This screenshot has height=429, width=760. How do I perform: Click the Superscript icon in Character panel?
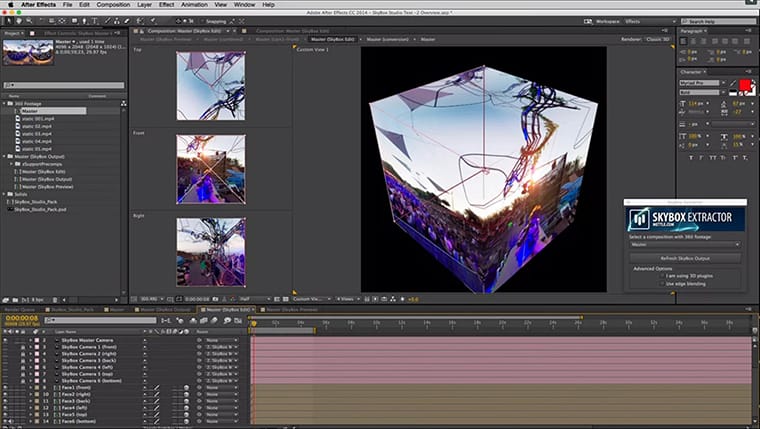(x=735, y=158)
